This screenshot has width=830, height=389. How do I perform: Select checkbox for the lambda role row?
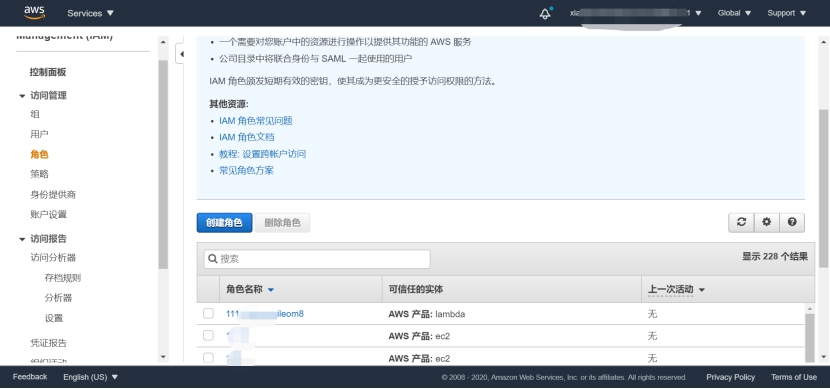(x=208, y=314)
